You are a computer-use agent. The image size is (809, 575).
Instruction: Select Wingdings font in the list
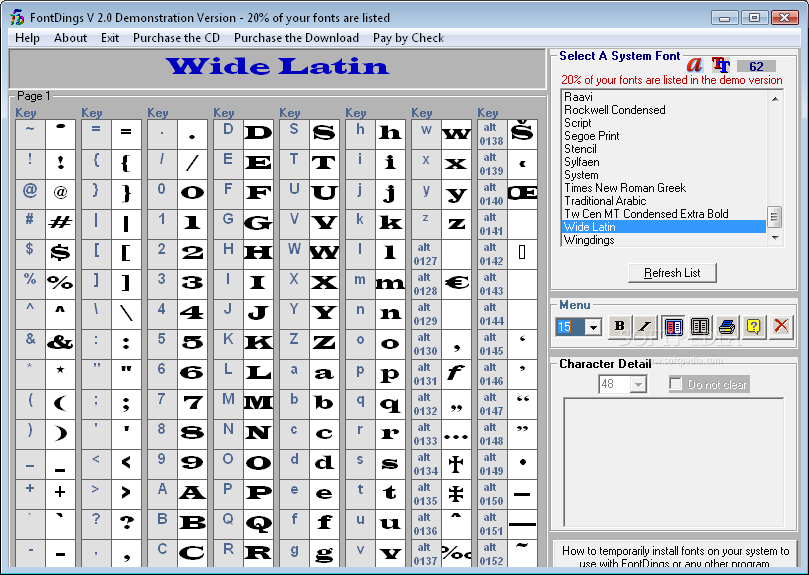664,240
